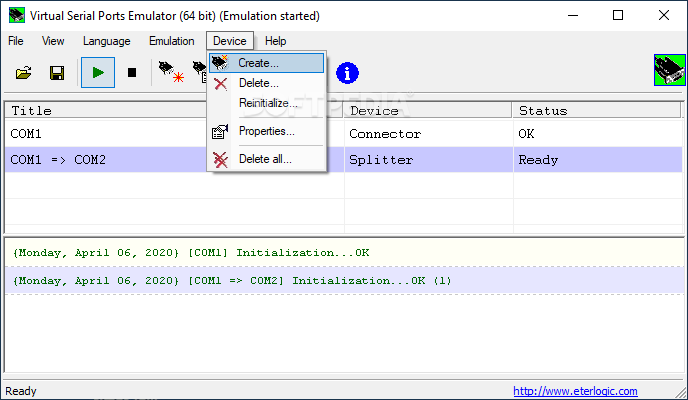Screen dimensions: 688x400
Task: Minimize the Virtual Serial Ports Emulator window
Action: pyautogui.click(x=573, y=15)
